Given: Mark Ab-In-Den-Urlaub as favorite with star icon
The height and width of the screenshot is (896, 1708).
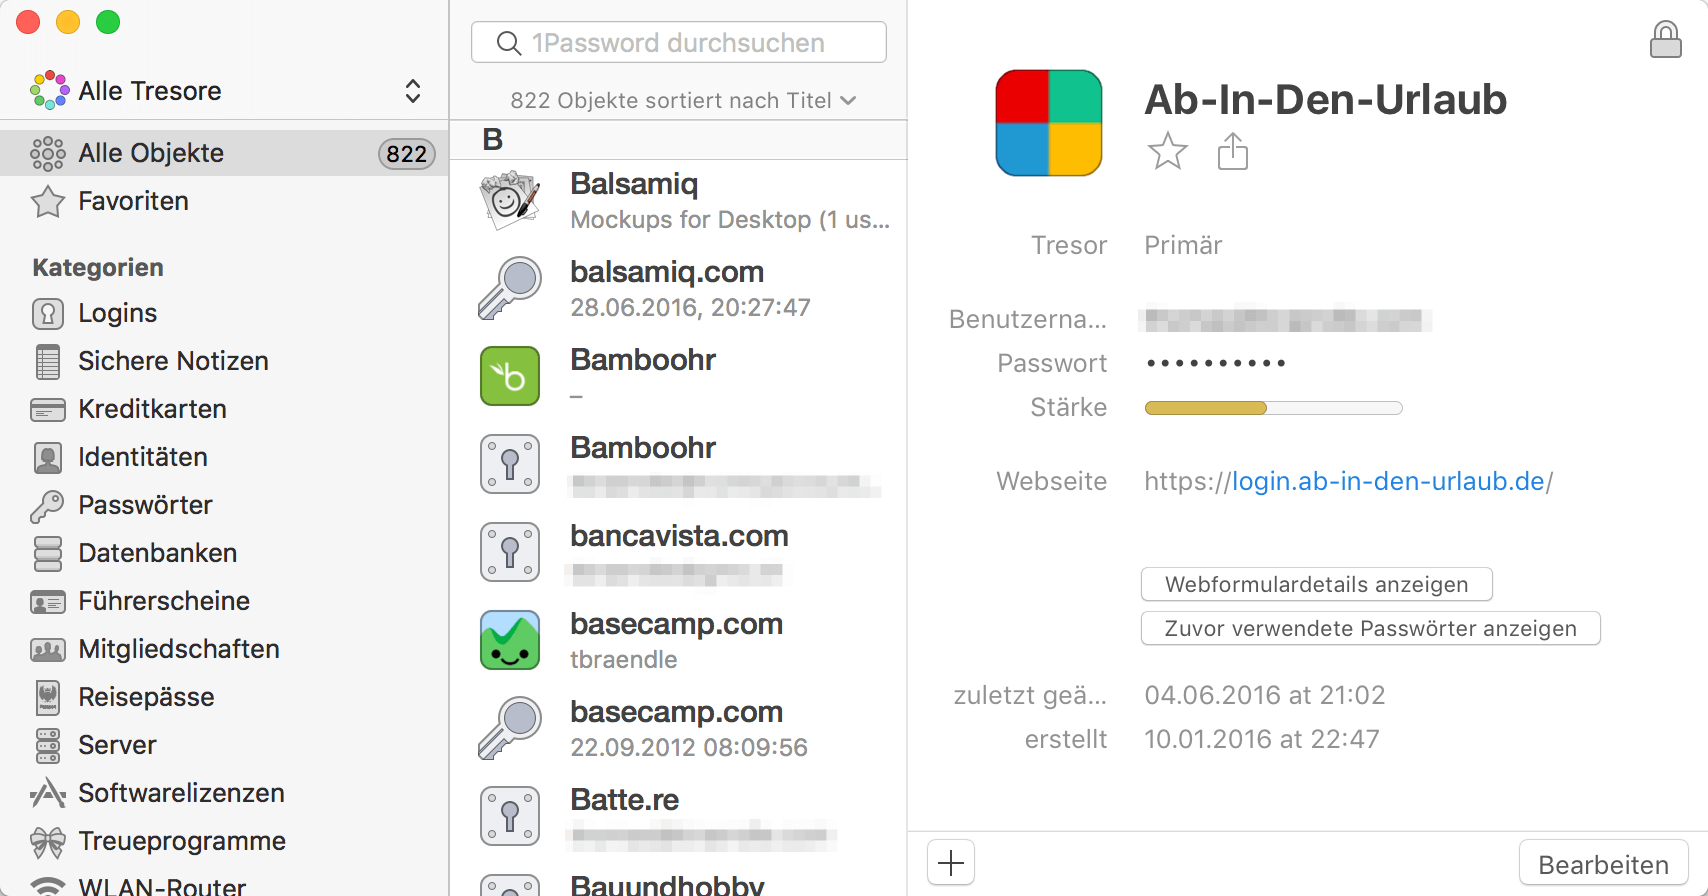Looking at the screenshot, I should pos(1167,151).
